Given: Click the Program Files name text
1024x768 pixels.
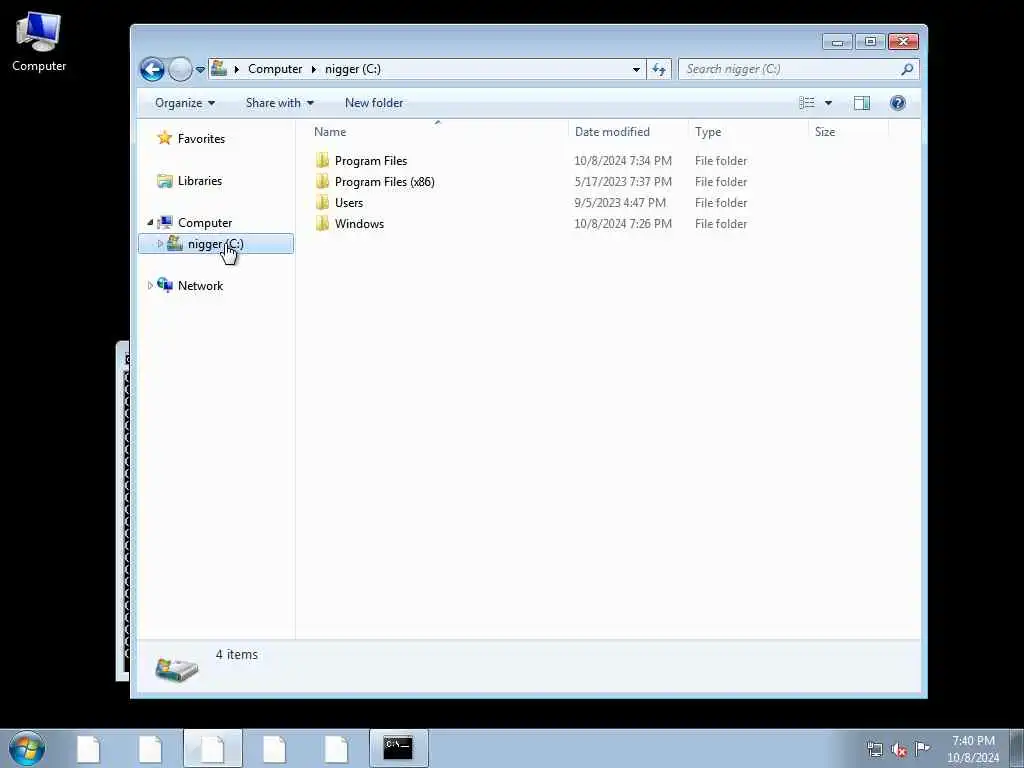Looking at the screenshot, I should pos(371,161).
